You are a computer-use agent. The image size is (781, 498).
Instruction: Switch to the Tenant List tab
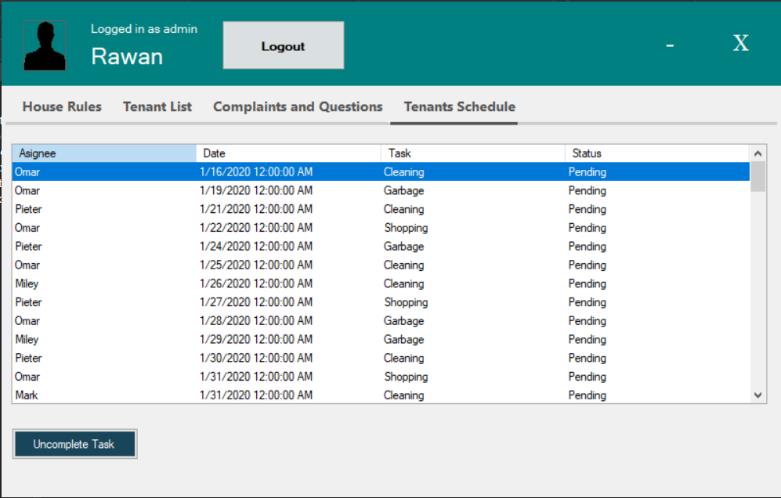point(157,107)
